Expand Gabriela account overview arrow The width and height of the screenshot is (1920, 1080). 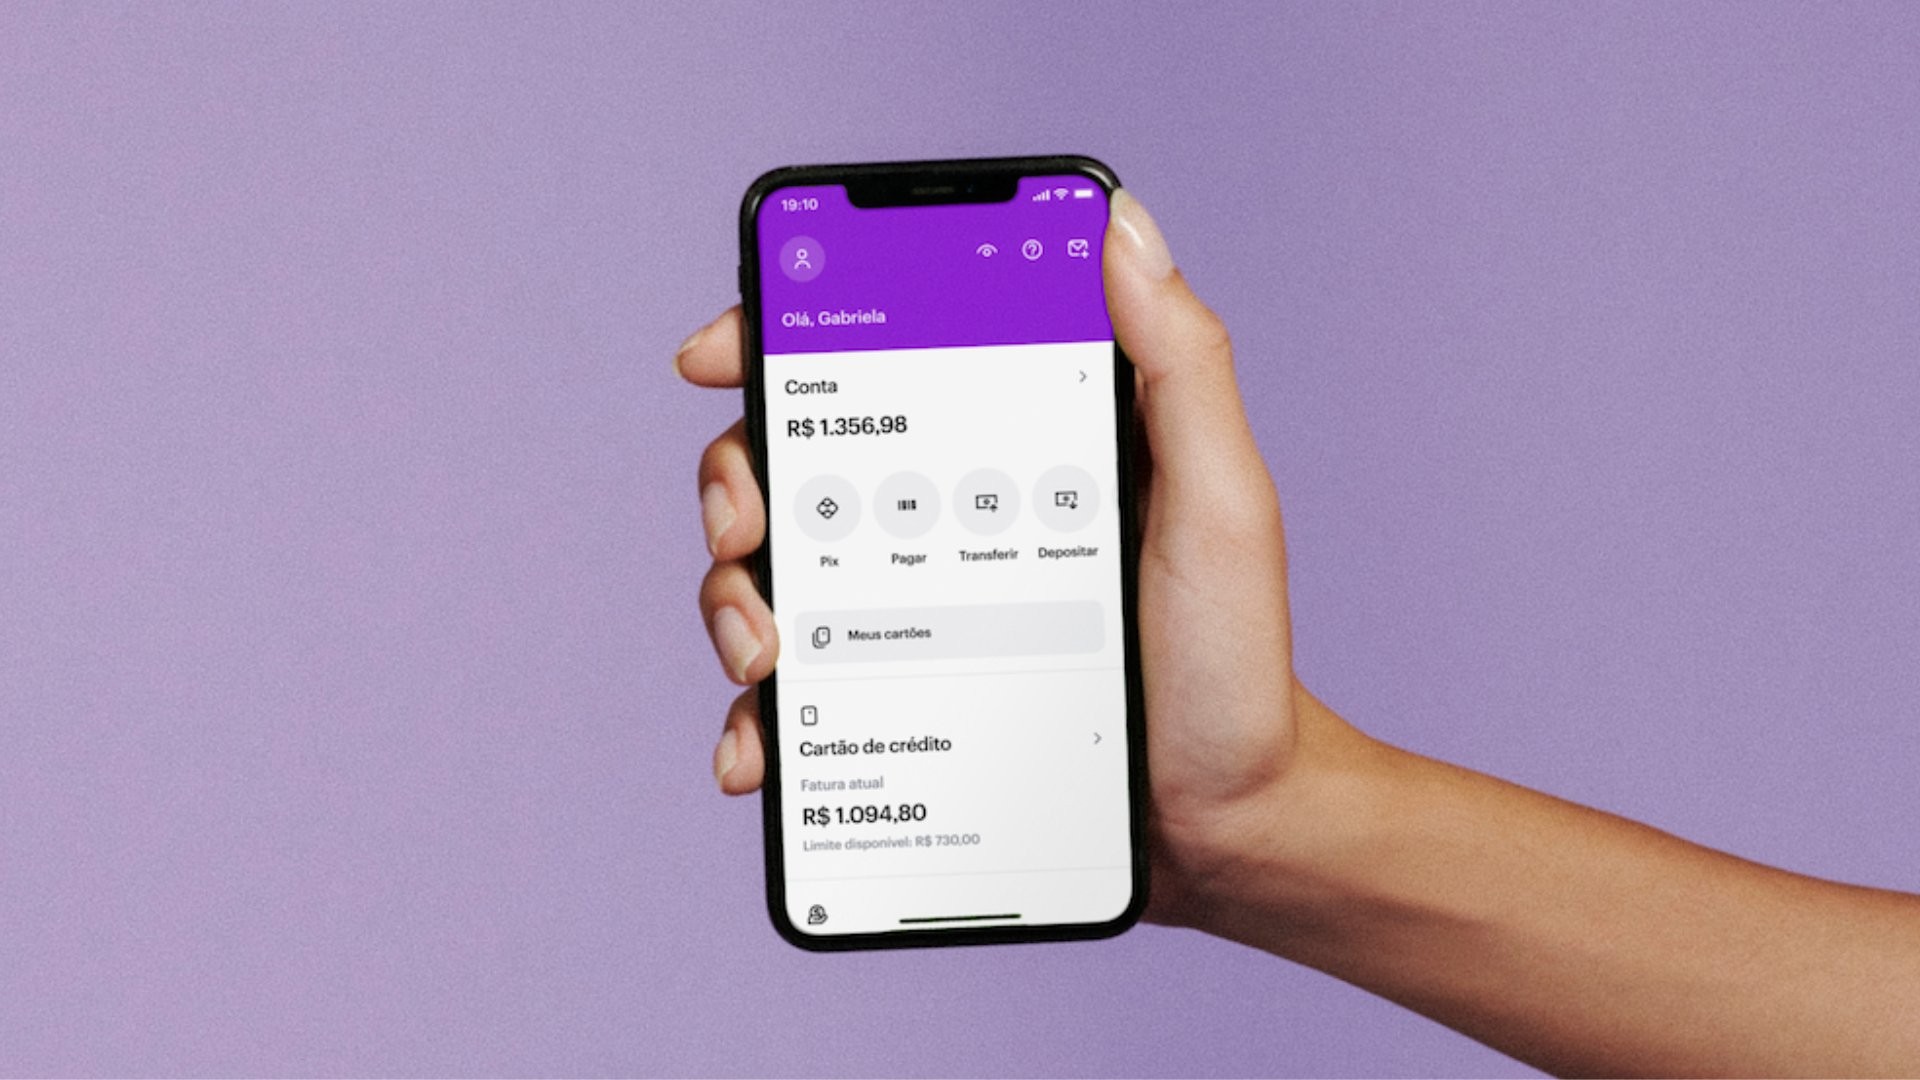pos(1084,376)
